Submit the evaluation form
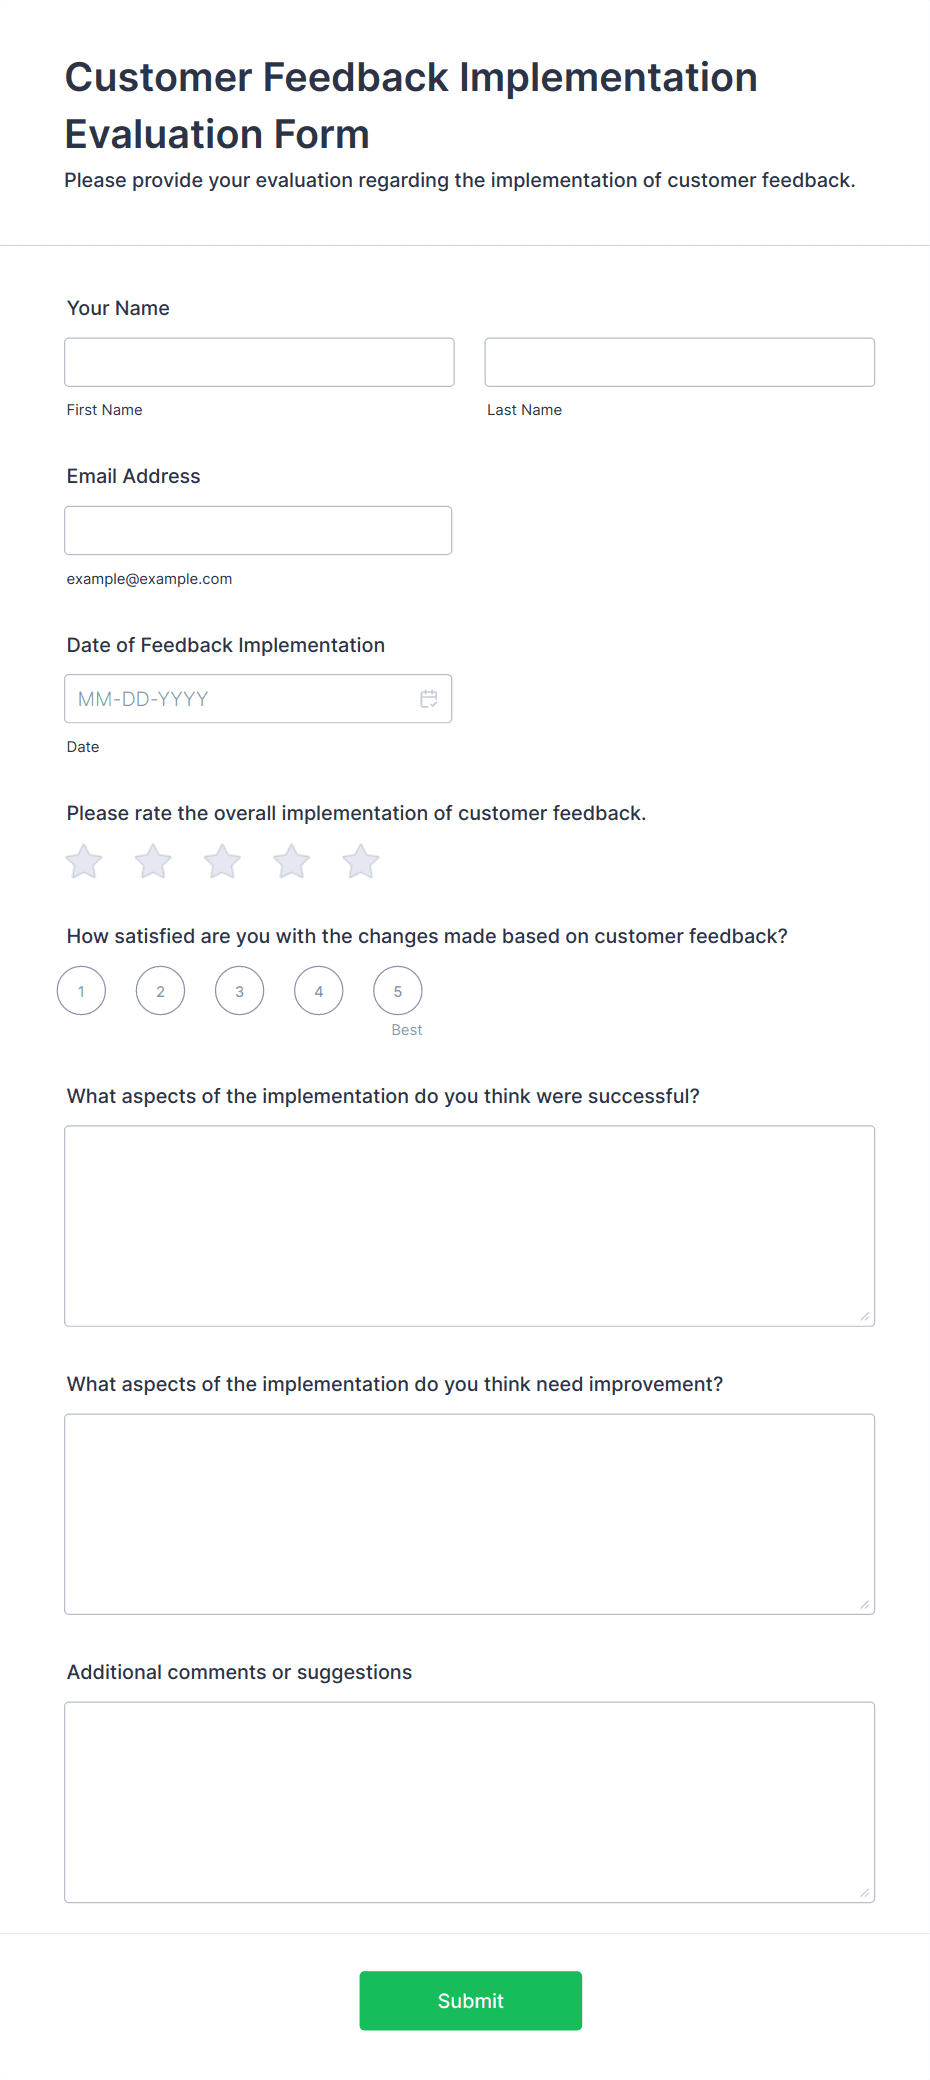Screen dimensions: 930x2080 (x=470, y=2000)
